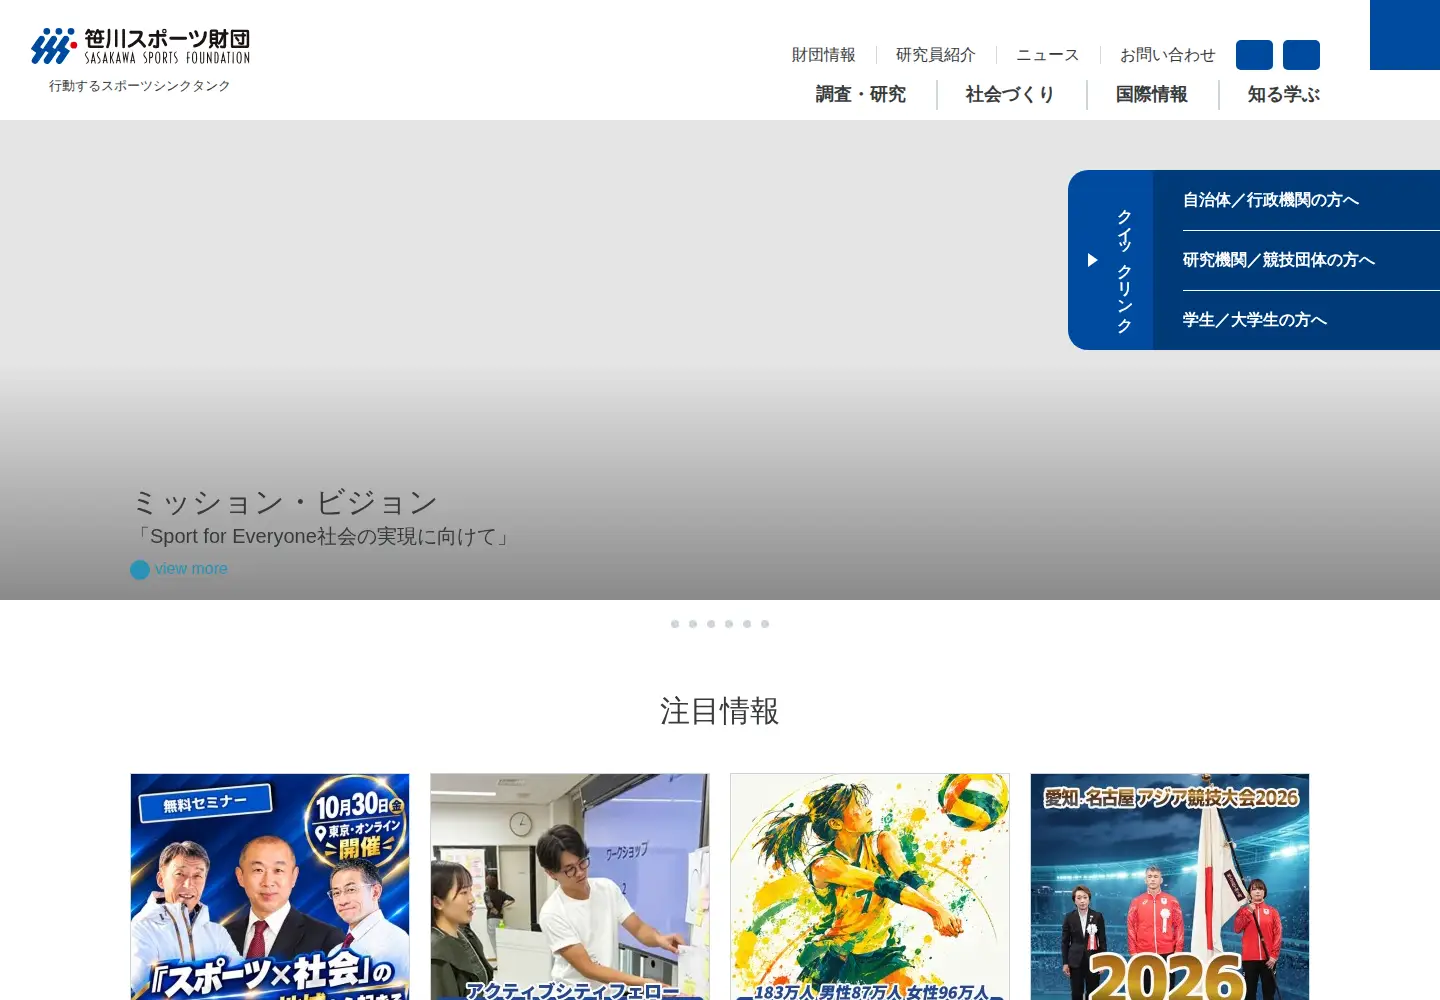Jump to the fourth carousel dot
Image resolution: width=1440 pixels, height=1000 pixels.
[x=729, y=624]
